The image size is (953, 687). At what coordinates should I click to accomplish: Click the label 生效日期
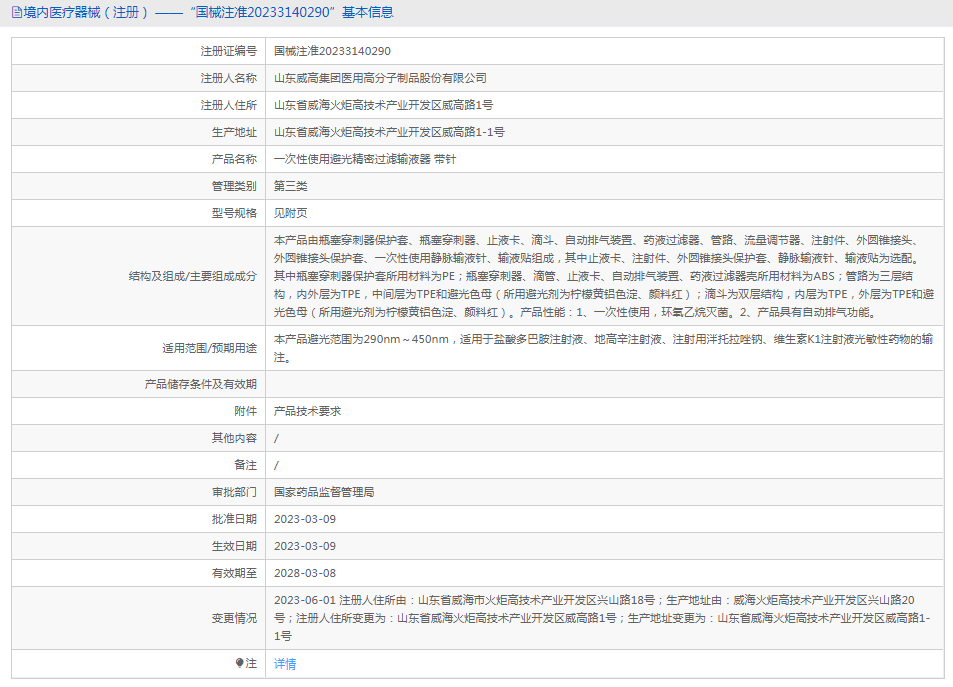pyautogui.click(x=235, y=546)
